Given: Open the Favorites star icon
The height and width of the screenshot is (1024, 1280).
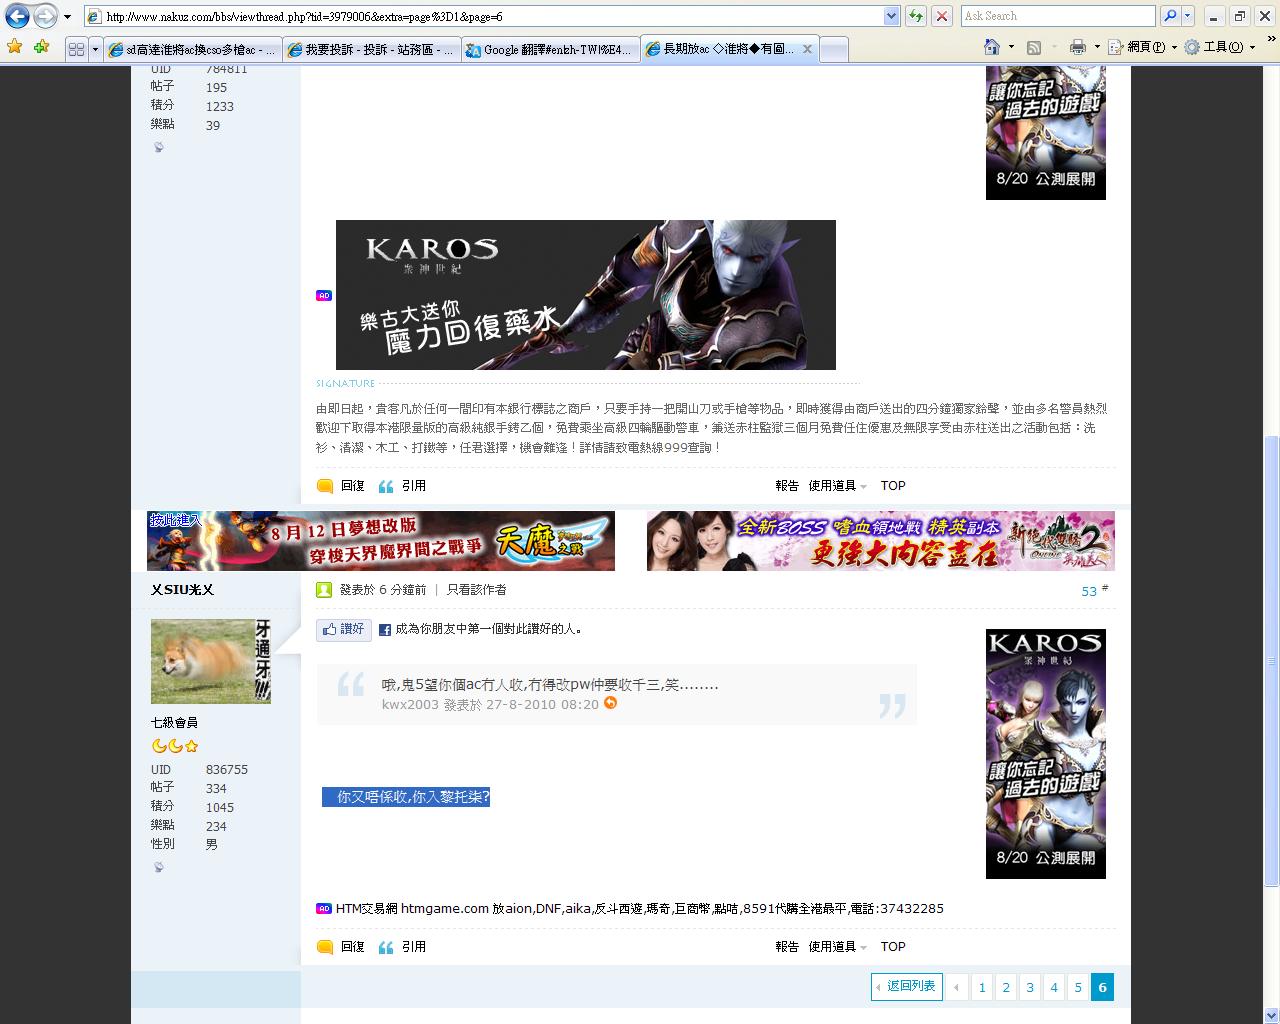Looking at the screenshot, I should [14, 47].
